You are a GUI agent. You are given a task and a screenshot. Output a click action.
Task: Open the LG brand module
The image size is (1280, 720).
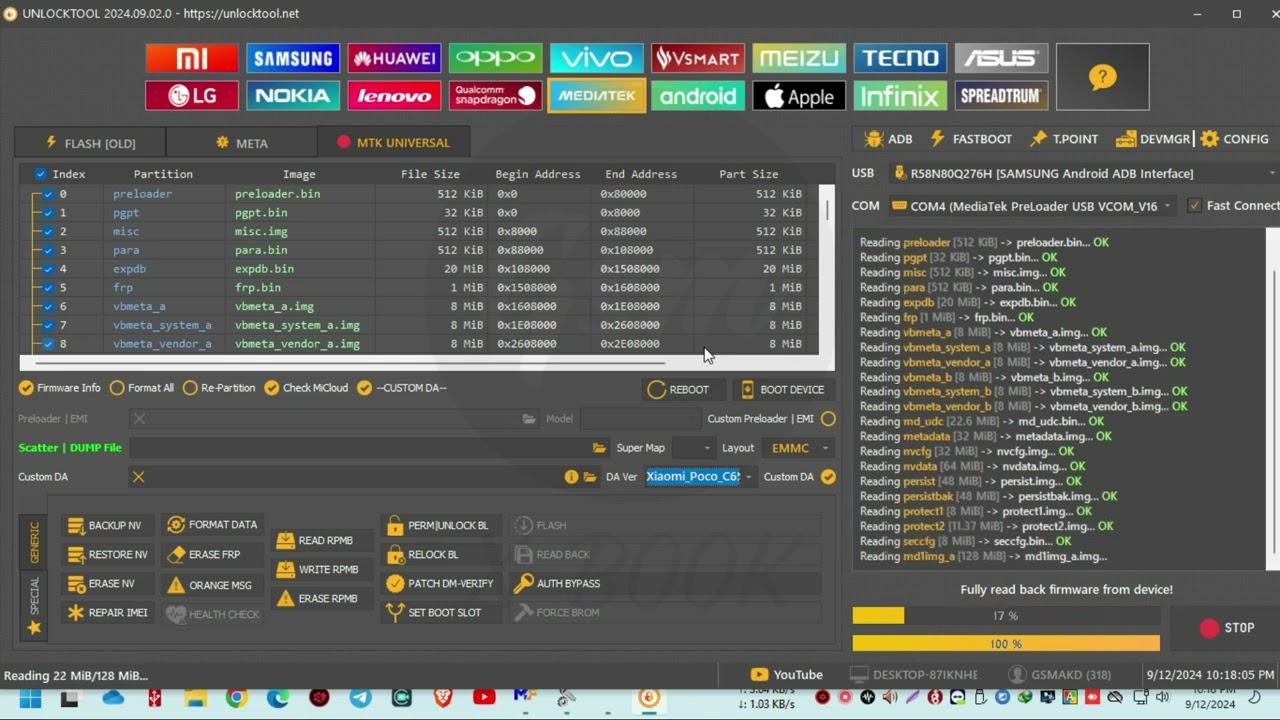192,96
